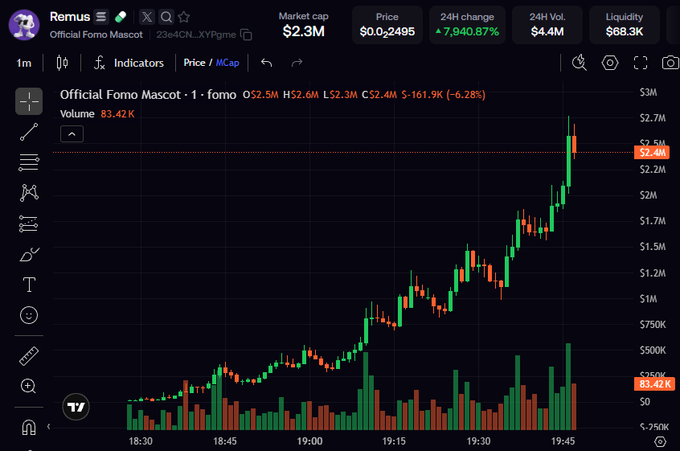
Task: Open the list icon next to Remus
Action: (x=101, y=17)
